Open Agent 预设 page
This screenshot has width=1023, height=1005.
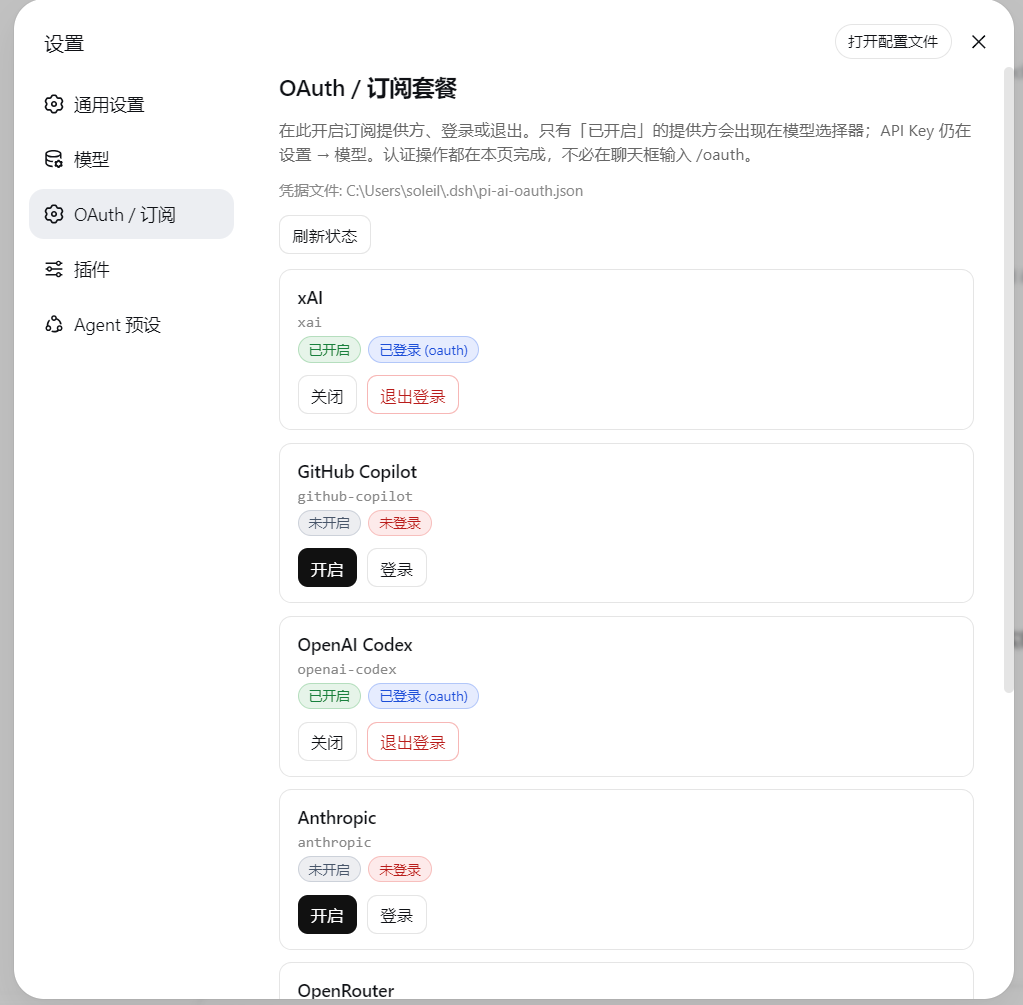pyautogui.click(x=131, y=324)
